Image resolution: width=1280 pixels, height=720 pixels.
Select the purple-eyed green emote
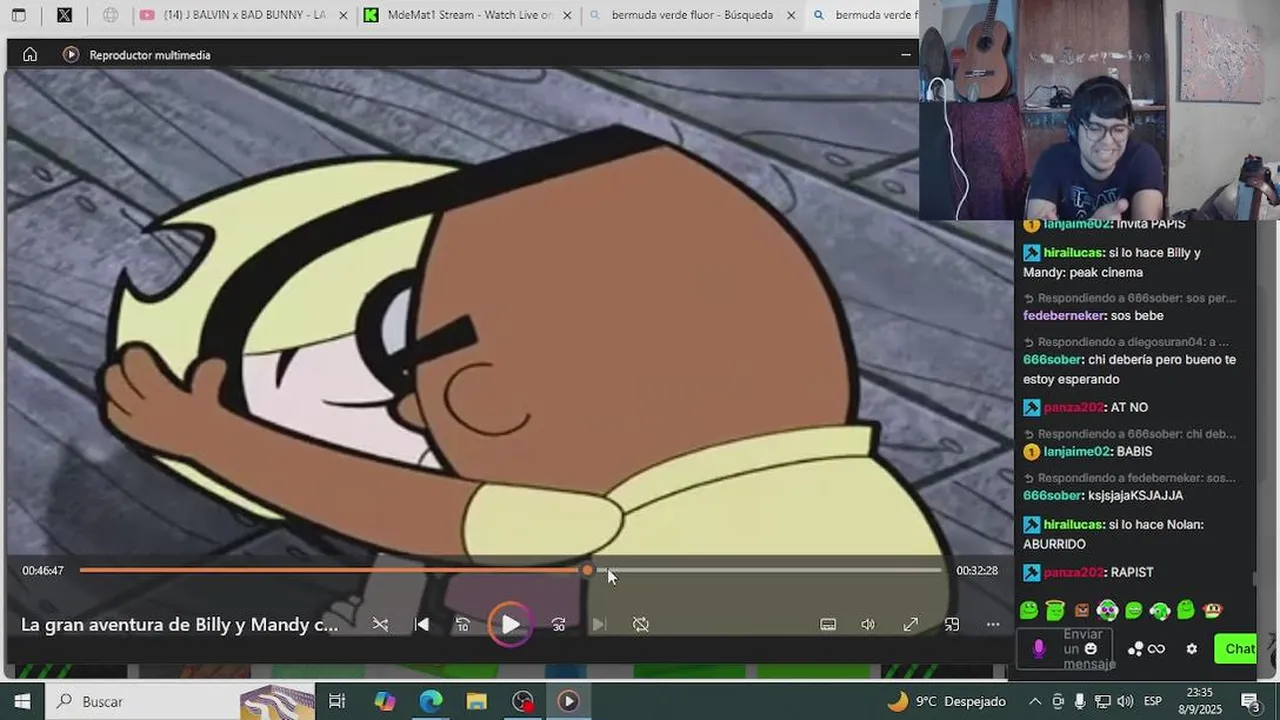1107,610
